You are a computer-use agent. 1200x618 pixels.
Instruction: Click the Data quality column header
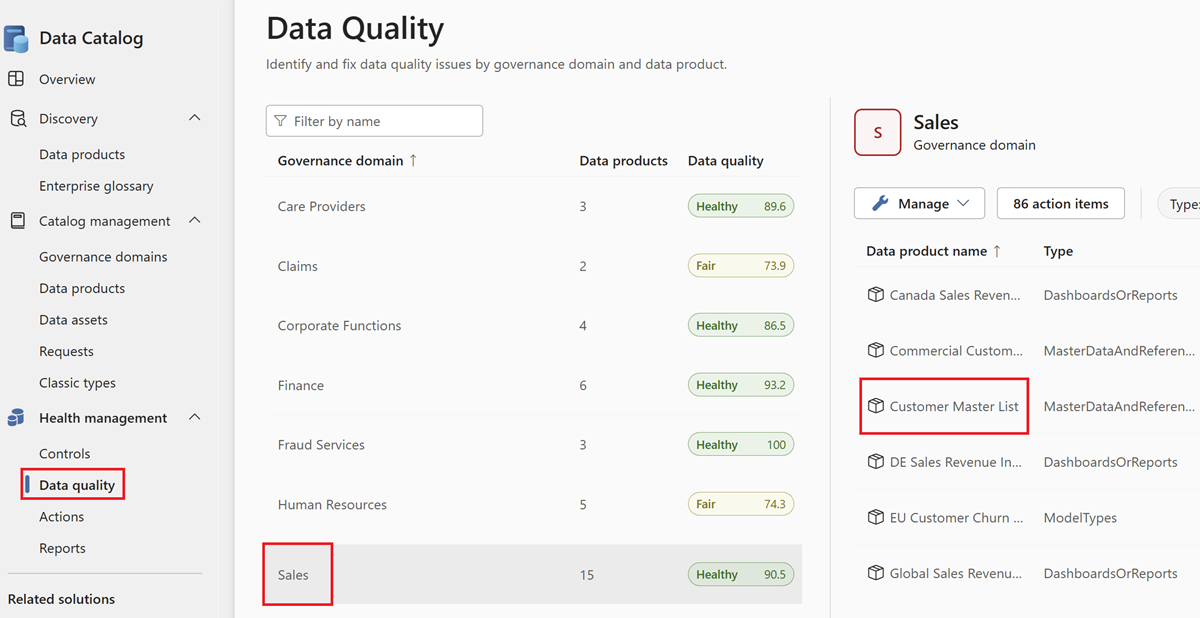pos(725,160)
